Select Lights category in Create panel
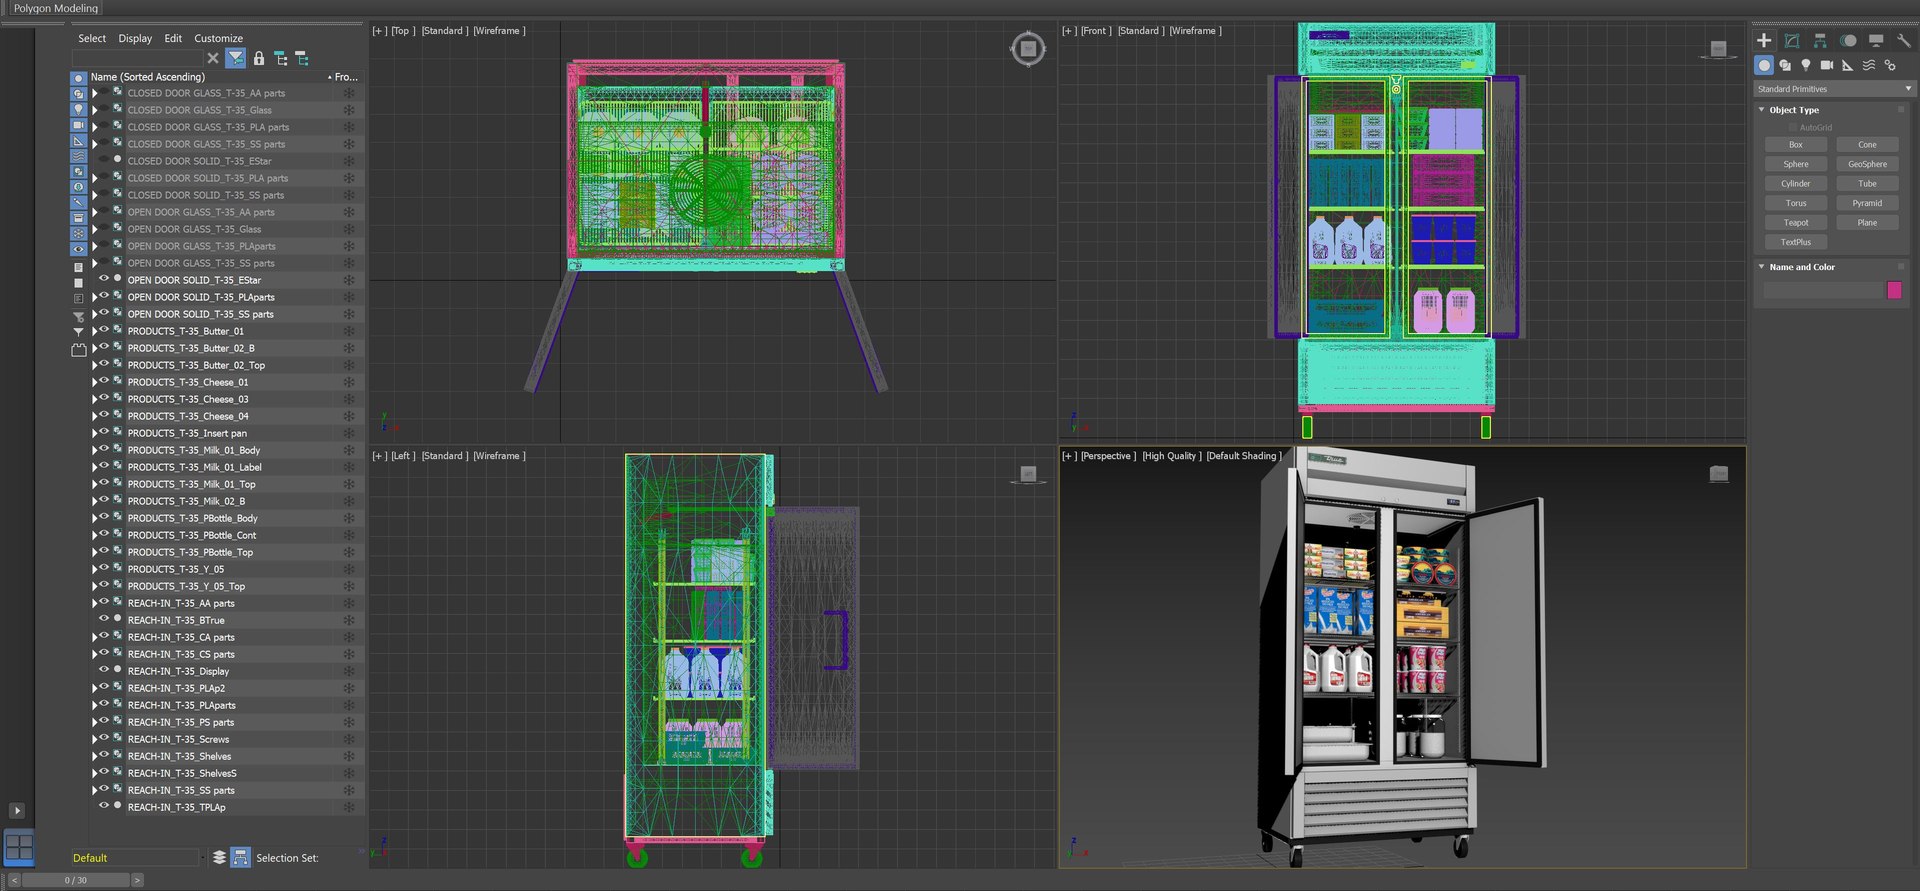The image size is (1920, 891). click(1806, 65)
